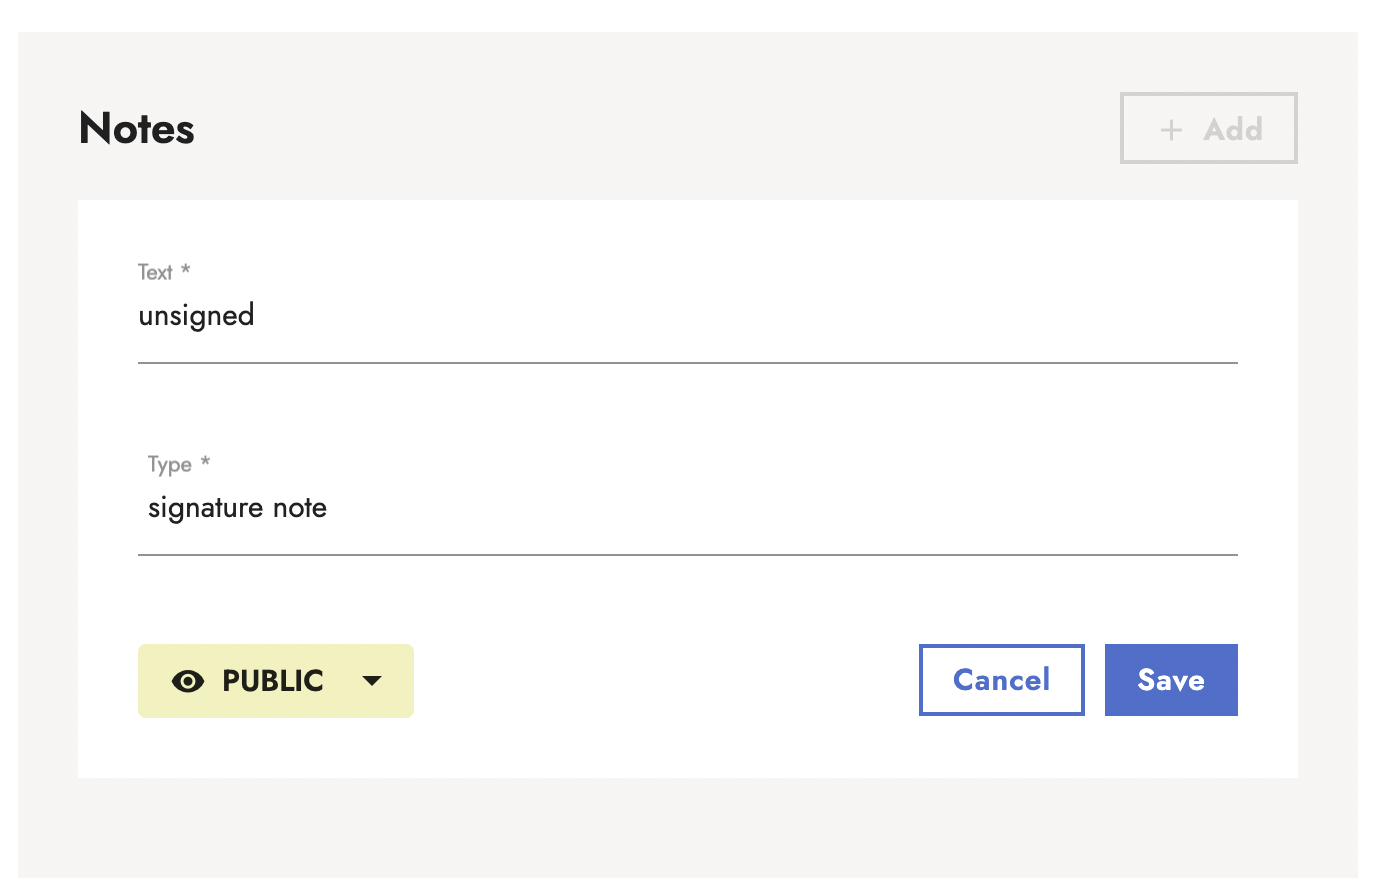The image size is (1396, 884).
Task: Click the underline beneath the Type field
Action: tap(687, 554)
